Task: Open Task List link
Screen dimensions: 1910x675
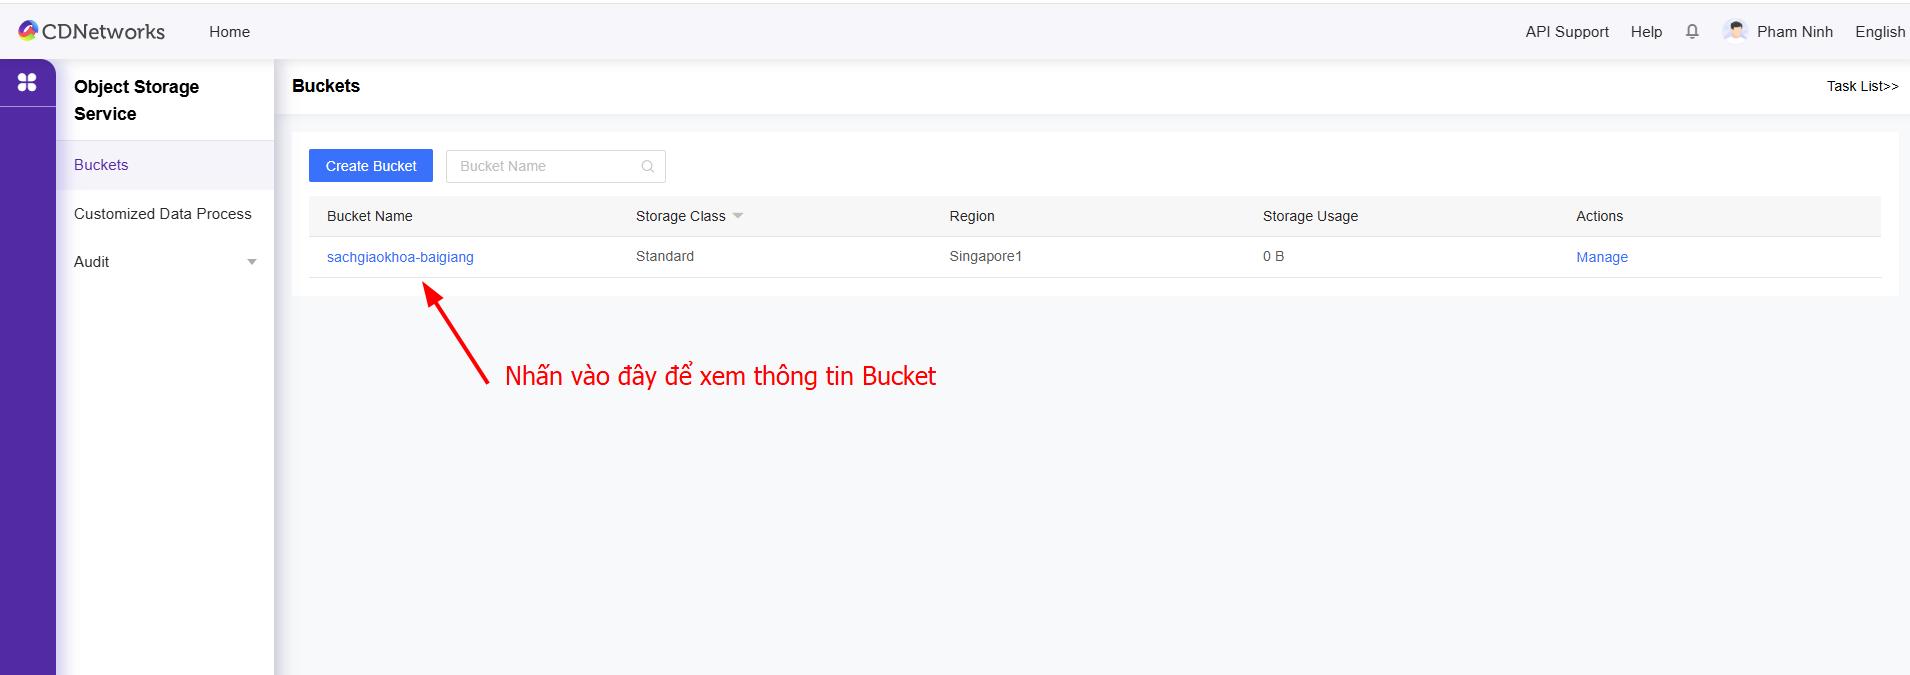Action: [x=1861, y=86]
